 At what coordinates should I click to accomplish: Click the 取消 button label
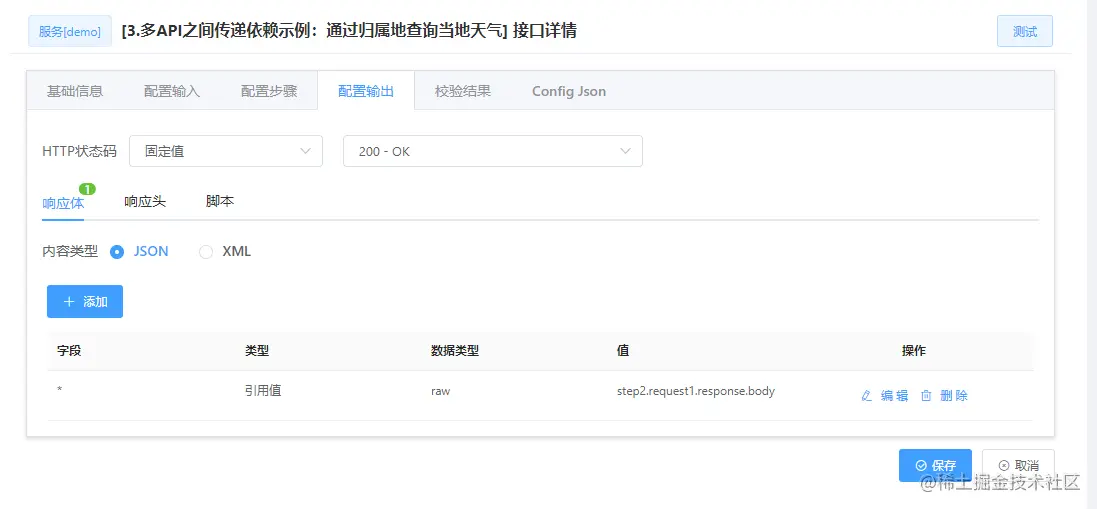pos(1026,466)
